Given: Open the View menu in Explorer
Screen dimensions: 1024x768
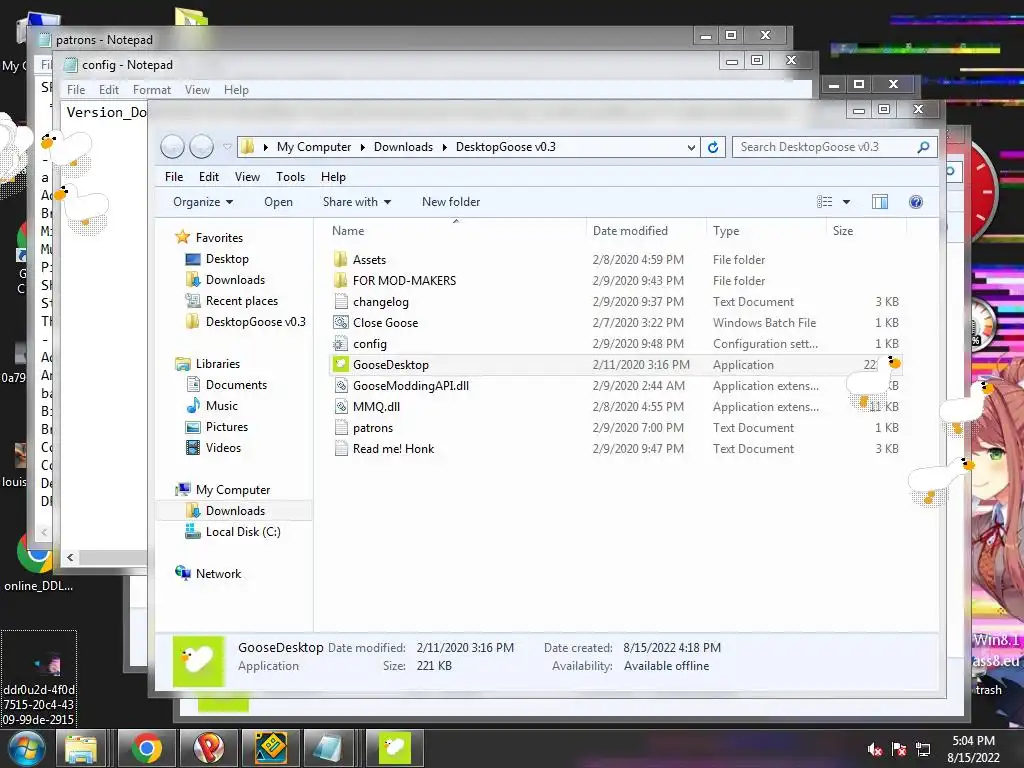Looking at the screenshot, I should pos(248,177).
